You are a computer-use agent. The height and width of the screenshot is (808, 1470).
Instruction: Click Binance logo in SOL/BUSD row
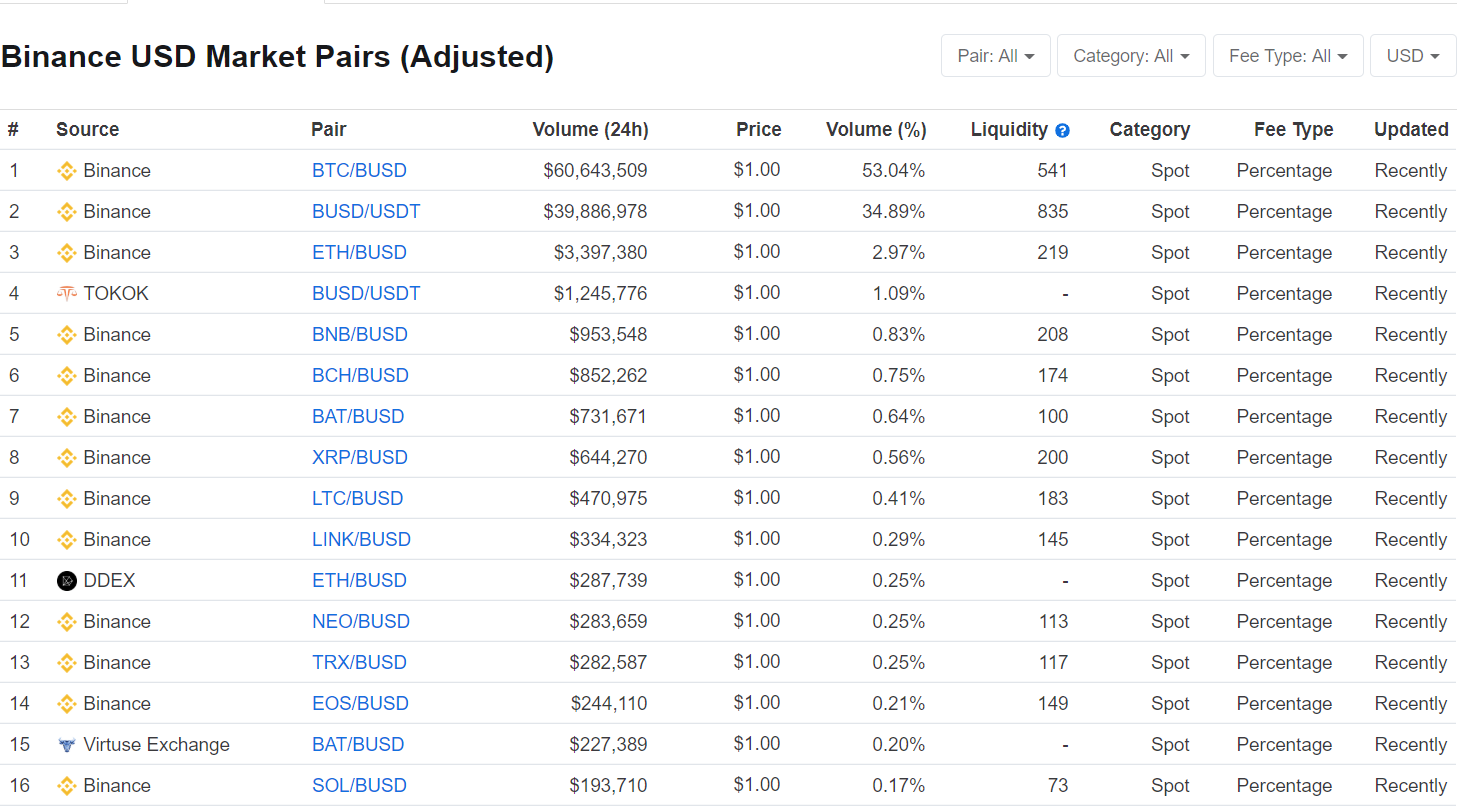pyautogui.click(x=67, y=786)
